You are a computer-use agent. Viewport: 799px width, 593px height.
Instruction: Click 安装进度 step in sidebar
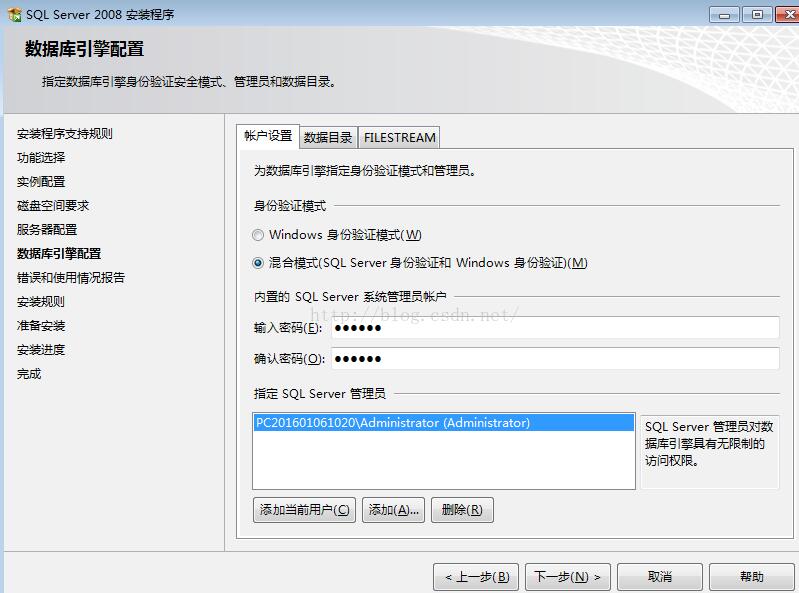coord(41,350)
